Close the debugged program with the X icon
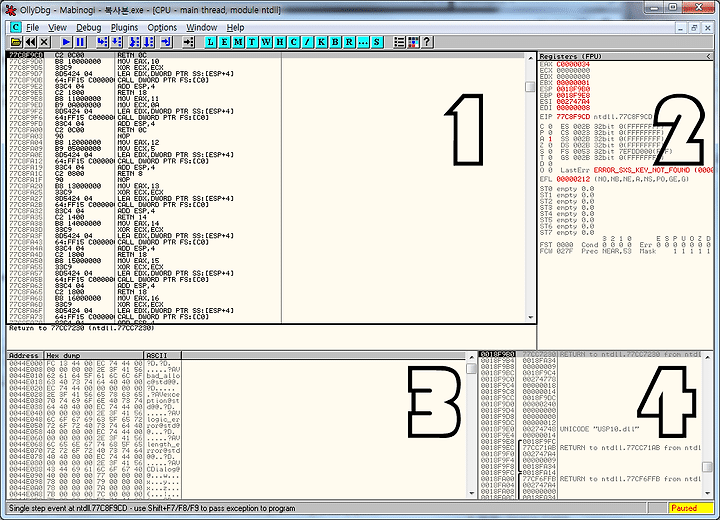This screenshot has height=520, width=720. (44, 42)
